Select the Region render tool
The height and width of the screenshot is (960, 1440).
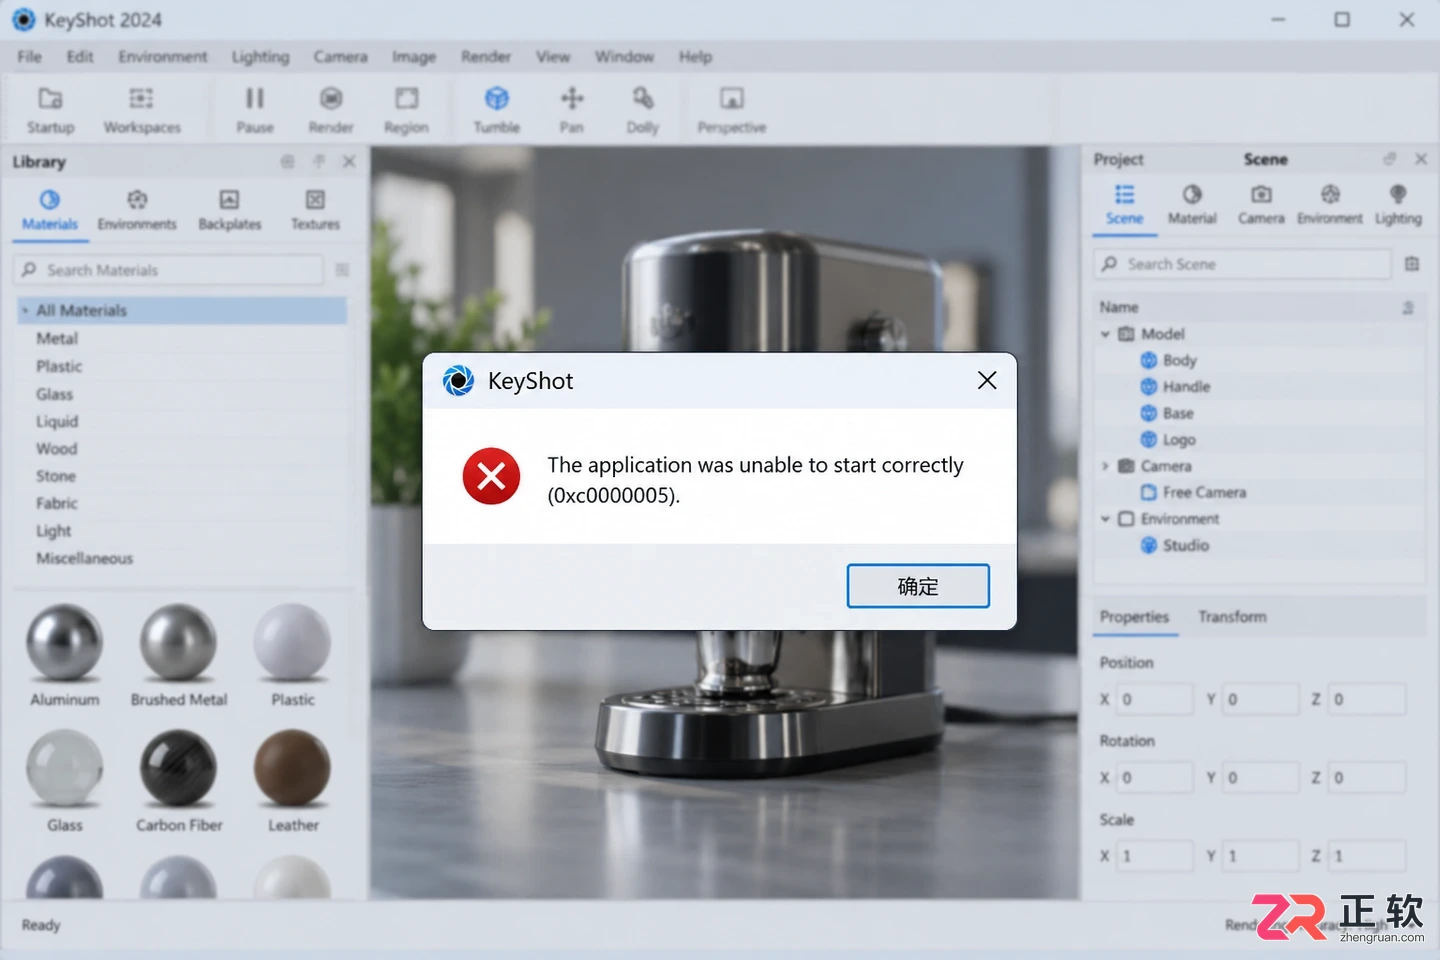(406, 110)
